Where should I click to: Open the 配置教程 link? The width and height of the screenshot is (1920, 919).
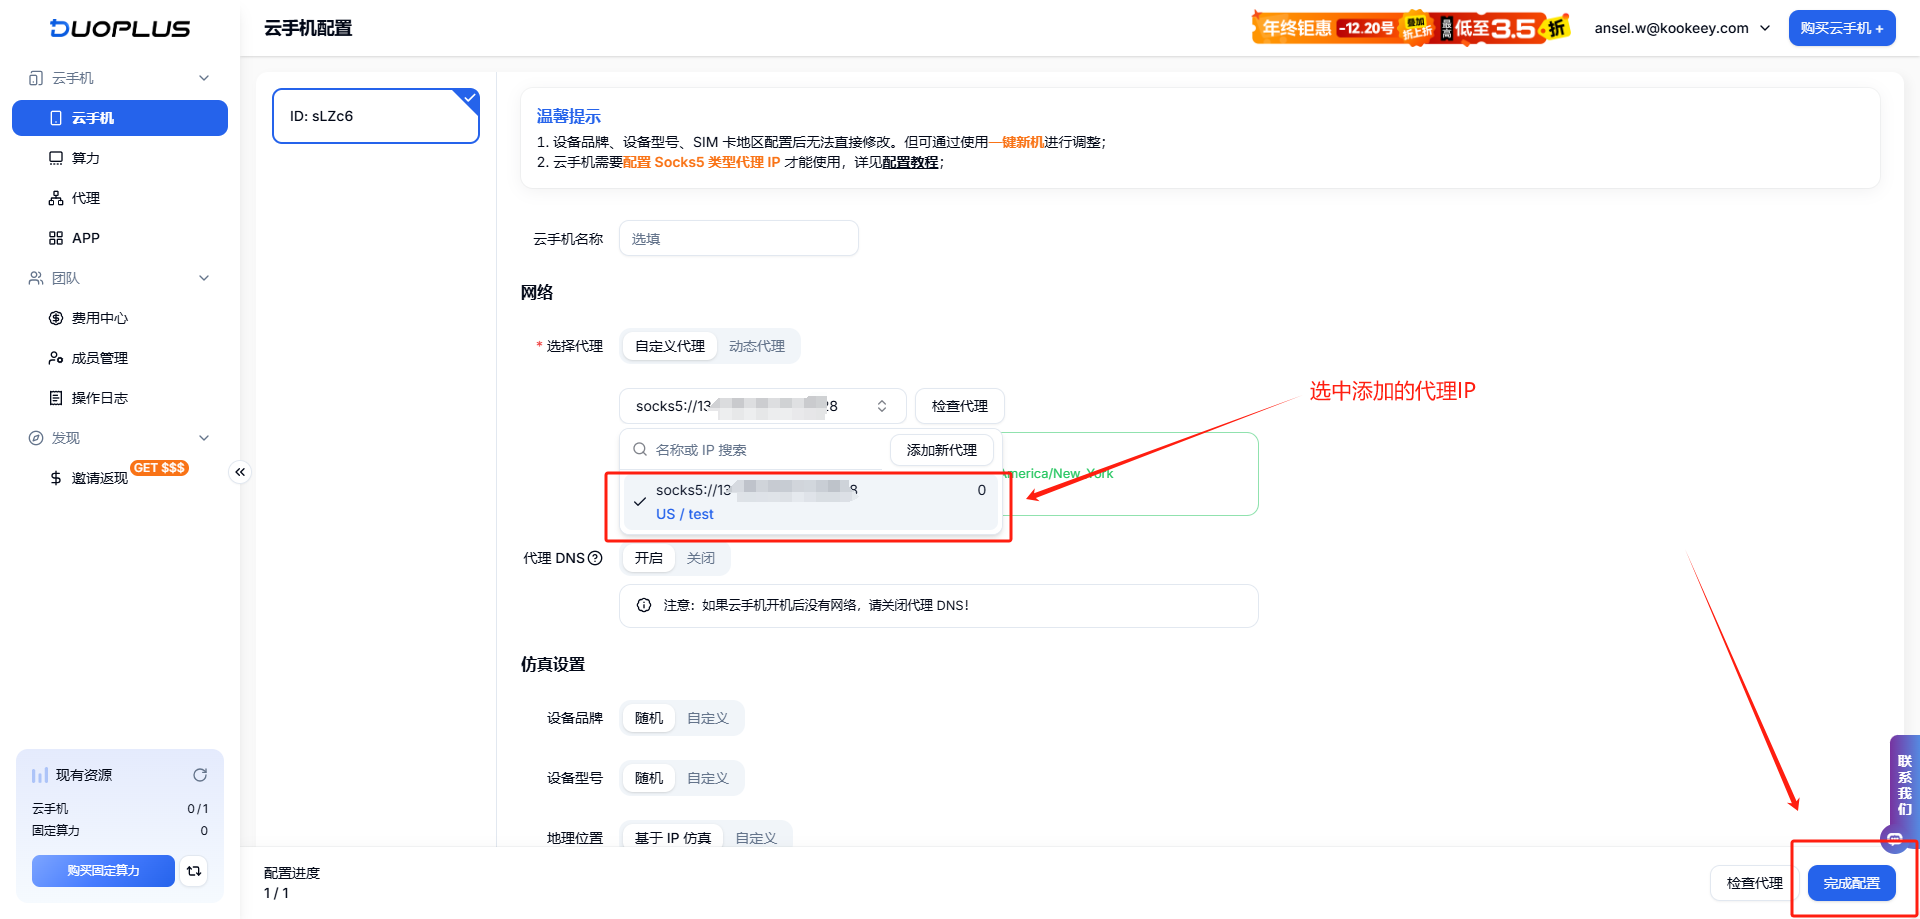(x=911, y=161)
